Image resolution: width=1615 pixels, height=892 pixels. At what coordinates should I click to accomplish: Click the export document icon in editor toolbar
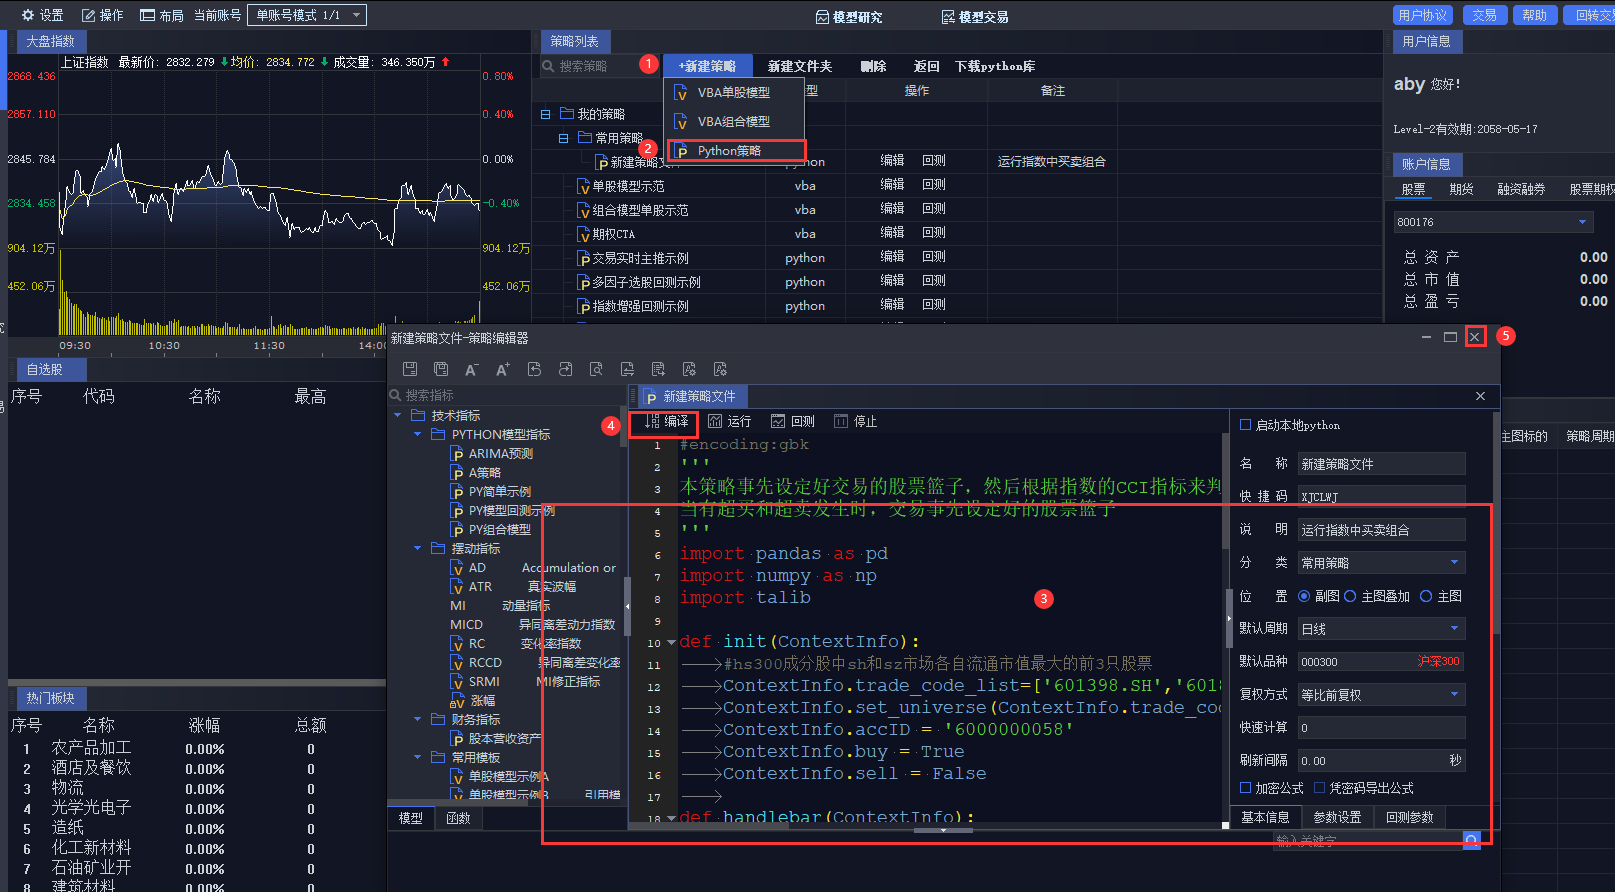pos(658,369)
